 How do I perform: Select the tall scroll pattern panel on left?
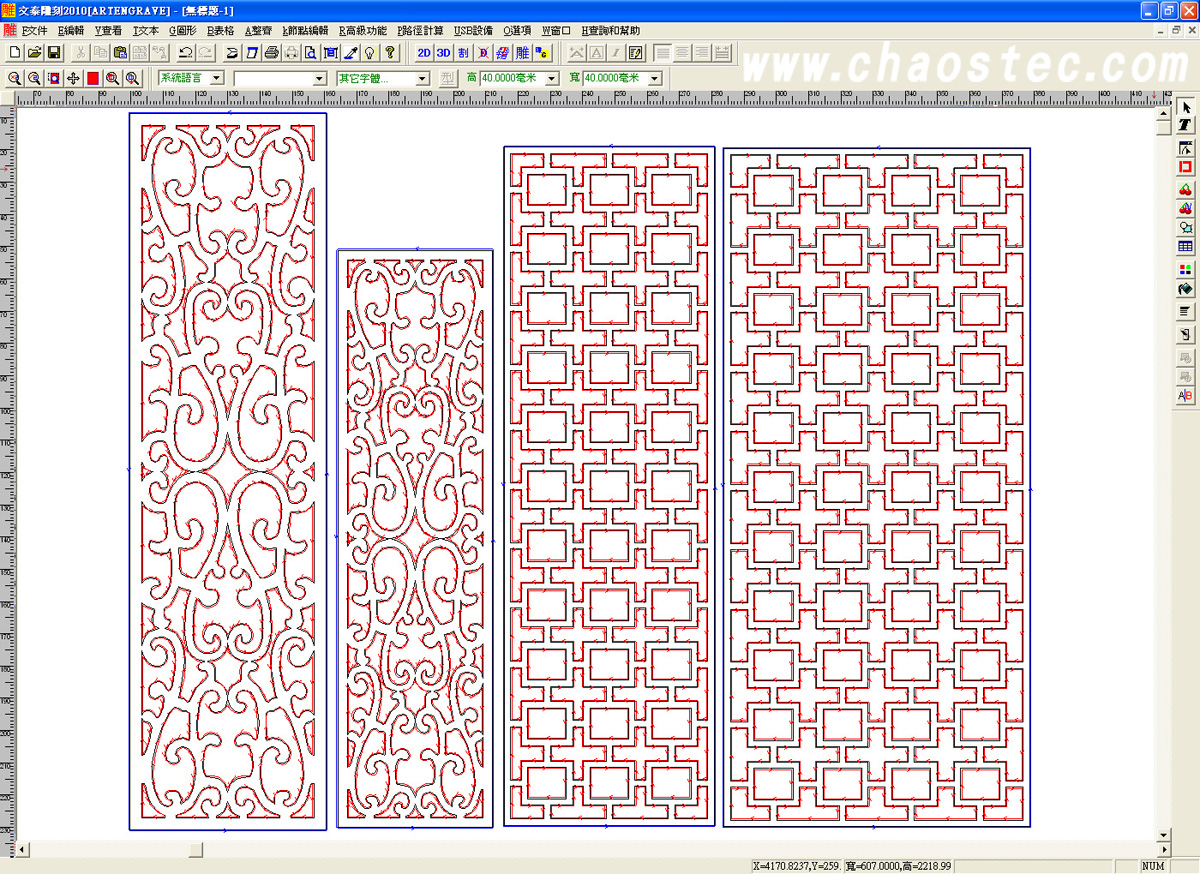click(x=228, y=471)
